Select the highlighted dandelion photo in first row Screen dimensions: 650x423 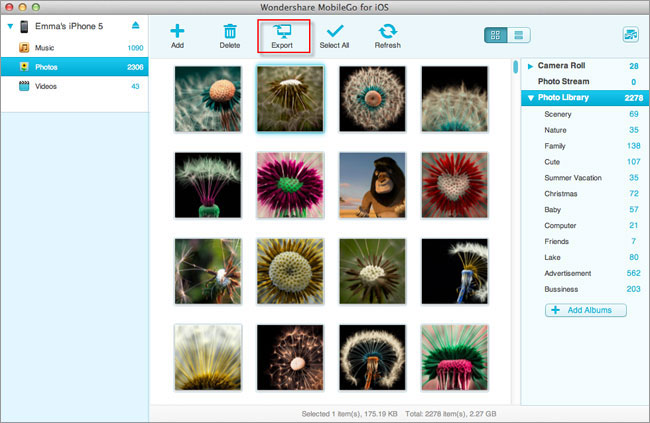tap(290, 99)
